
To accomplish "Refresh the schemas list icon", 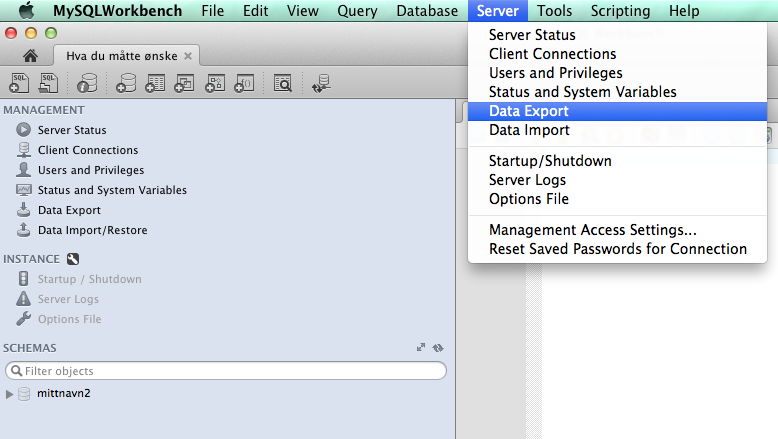I will pos(438,348).
